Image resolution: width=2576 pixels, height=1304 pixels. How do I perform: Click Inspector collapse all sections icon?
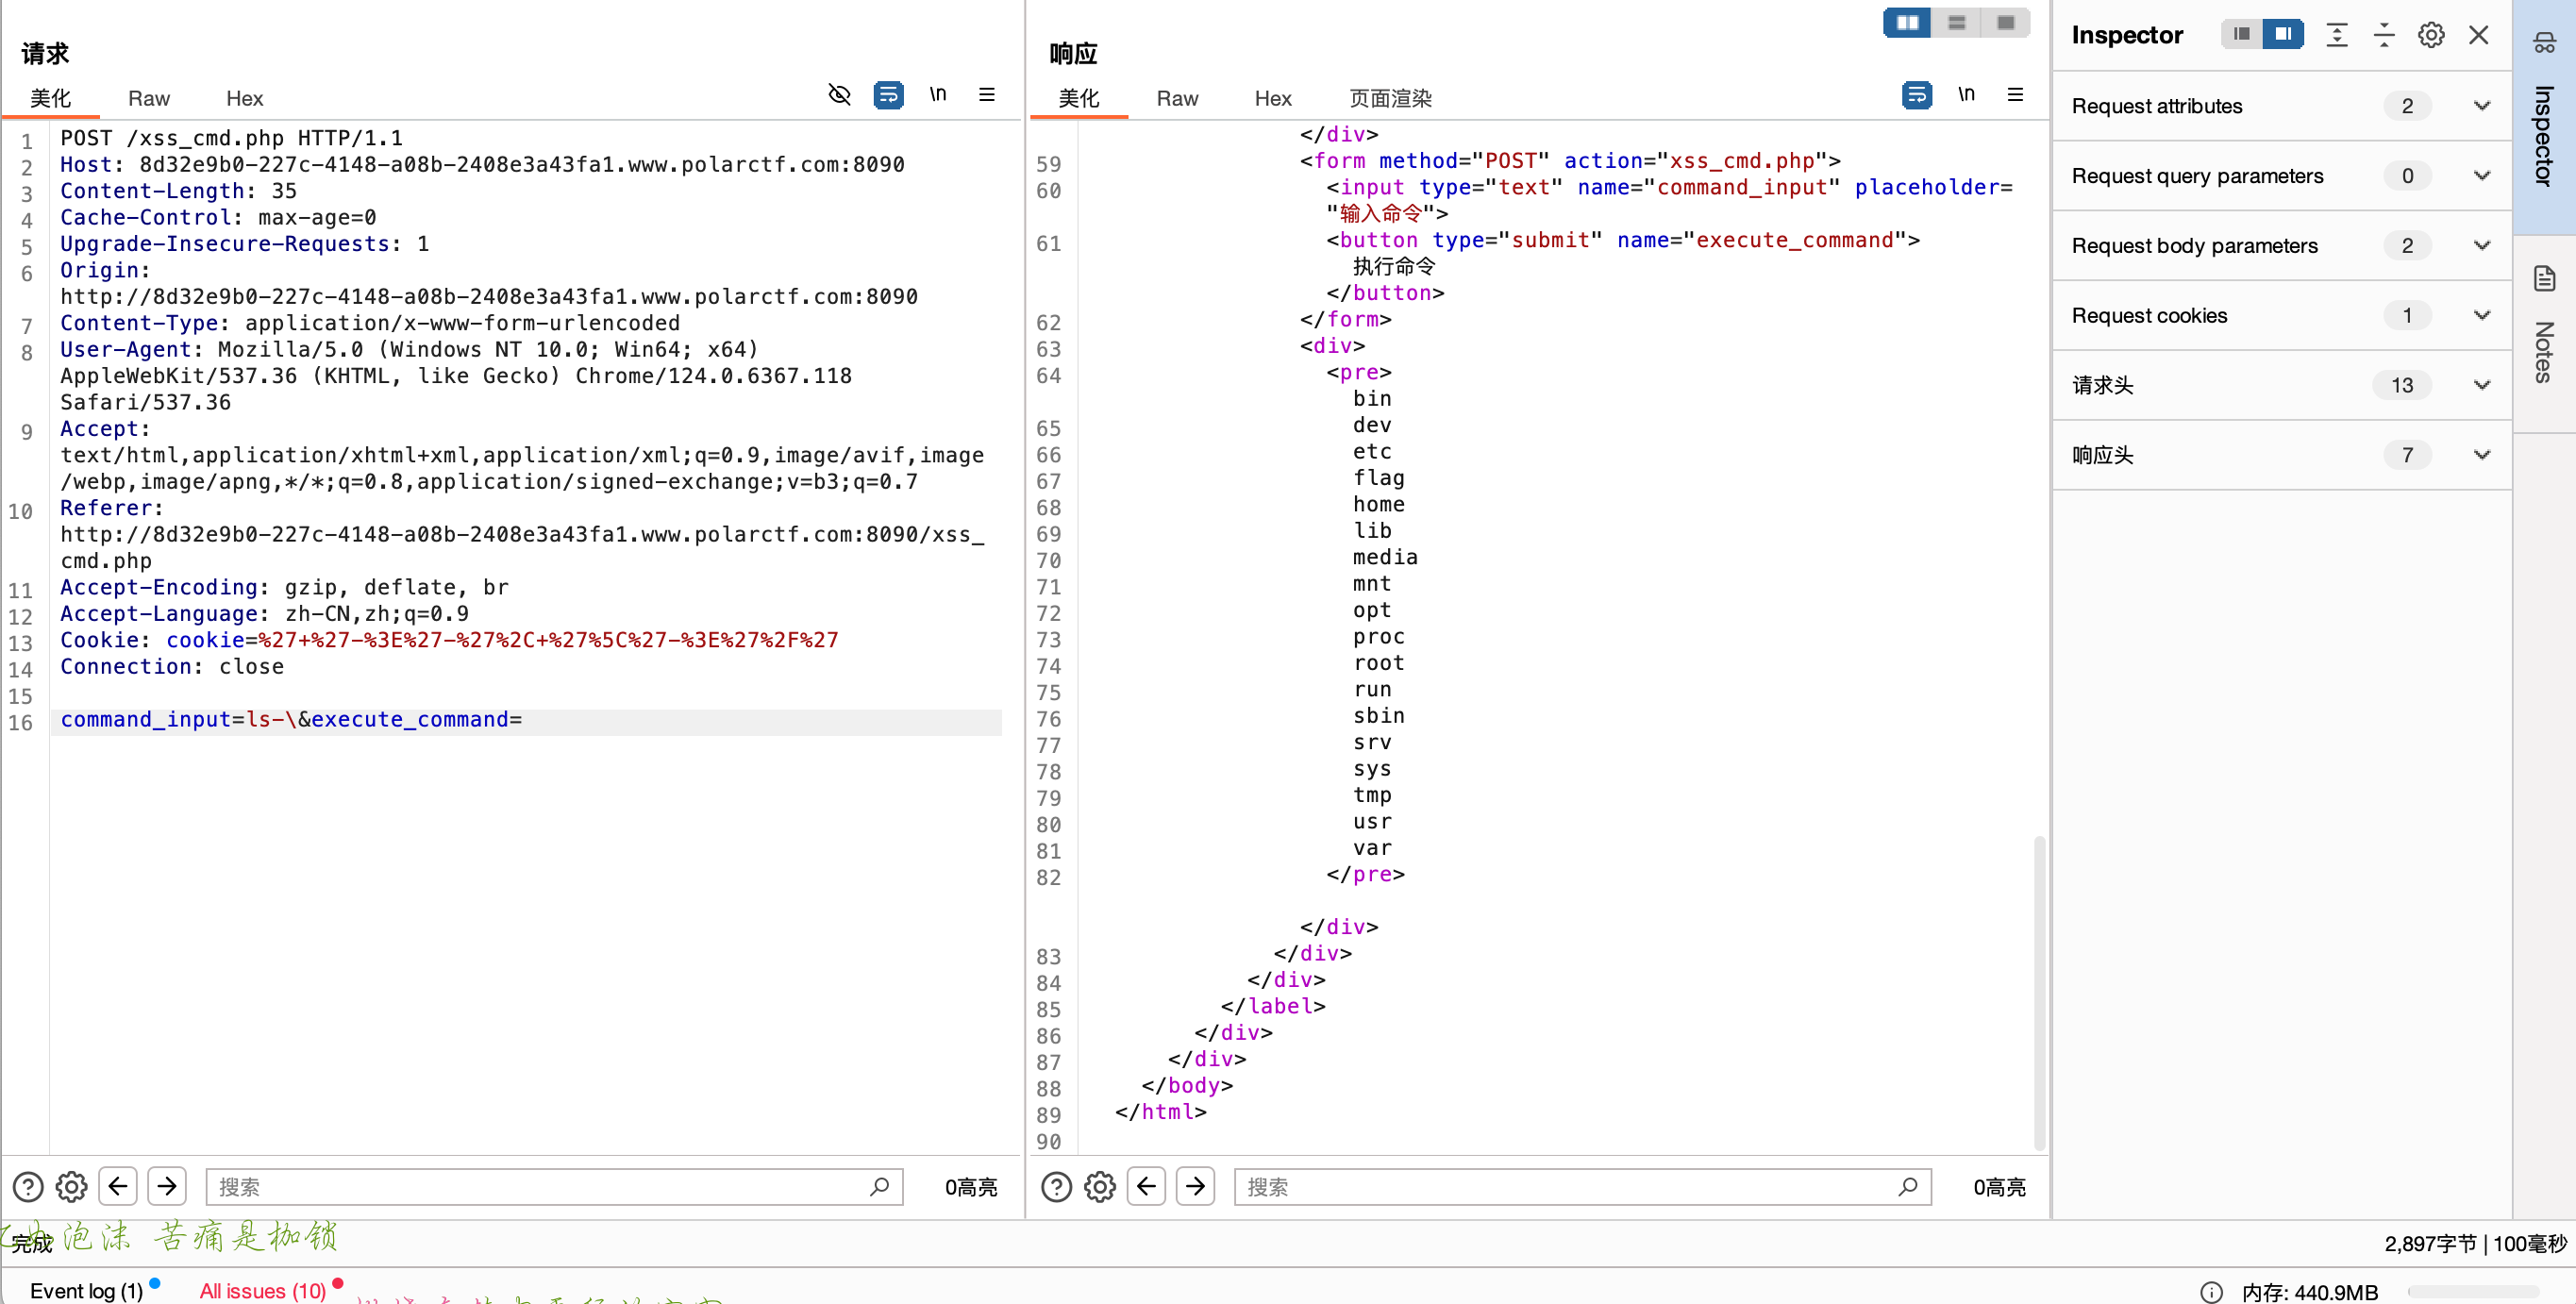[2384, 36]
